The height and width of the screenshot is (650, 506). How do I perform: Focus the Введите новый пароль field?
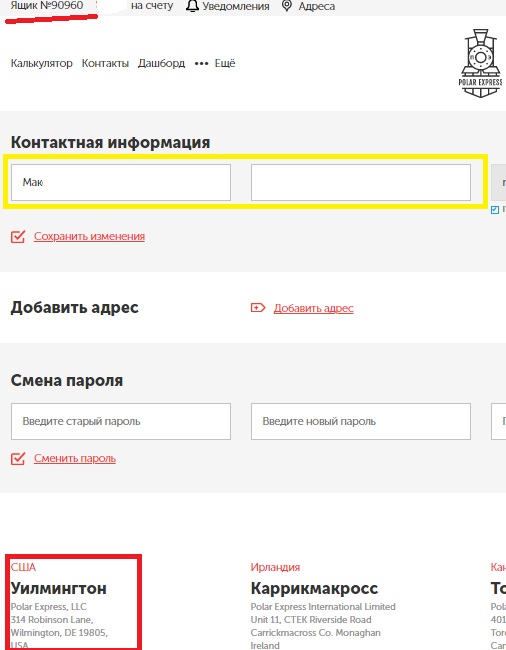click(x=361, y=421)
